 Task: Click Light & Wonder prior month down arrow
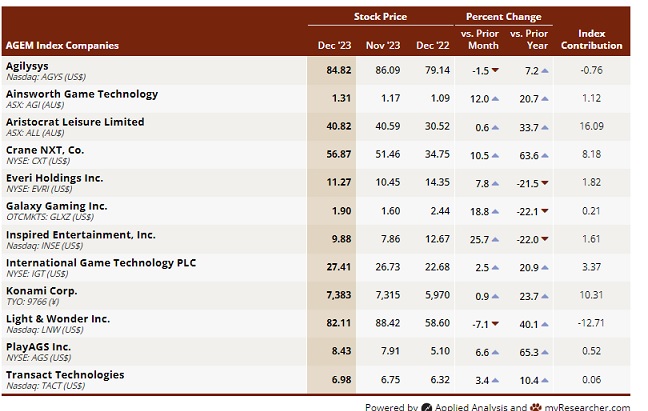495,324
